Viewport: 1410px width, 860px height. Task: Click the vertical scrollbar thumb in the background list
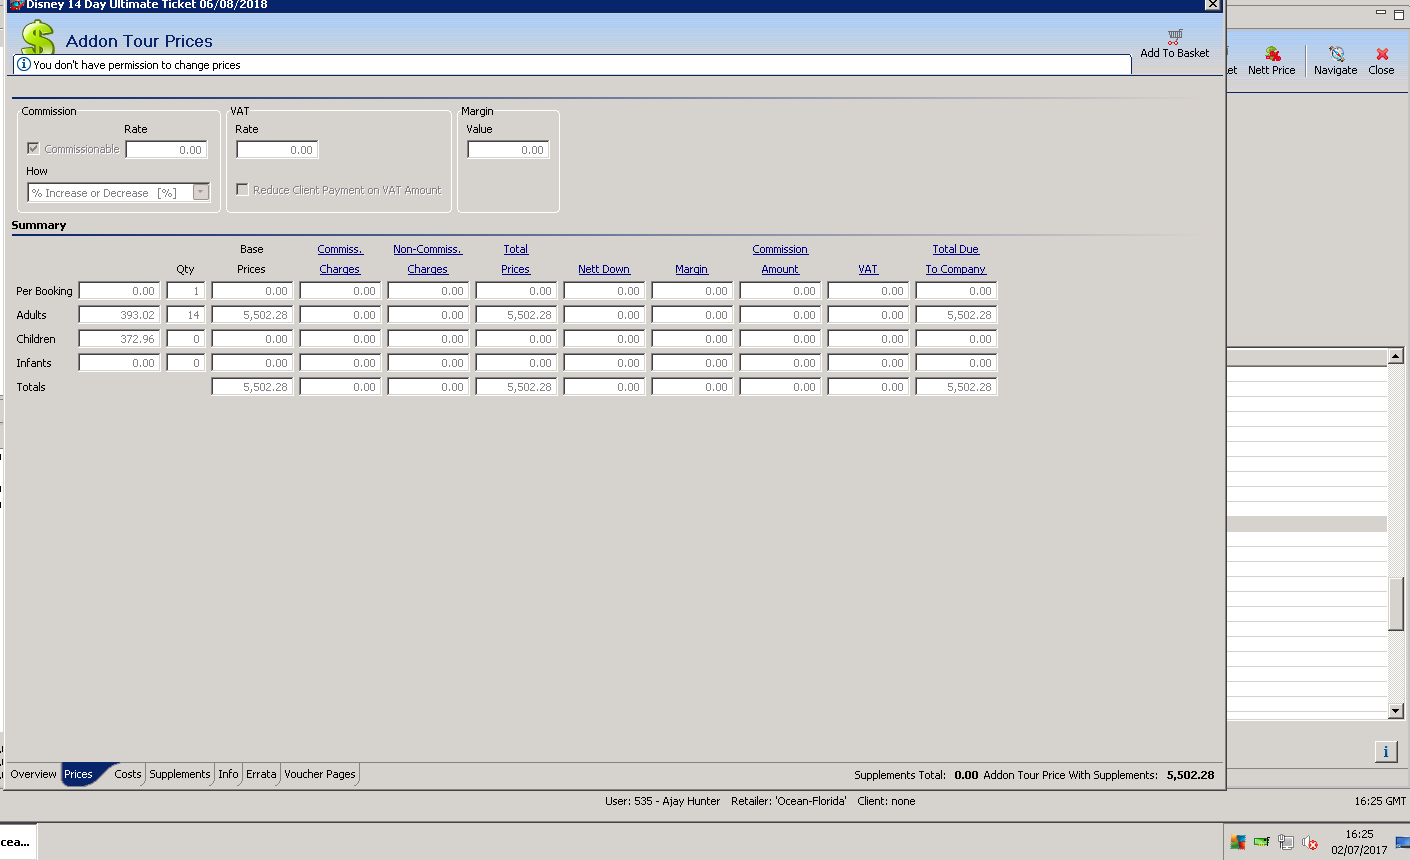click(x=1396, y=604)
